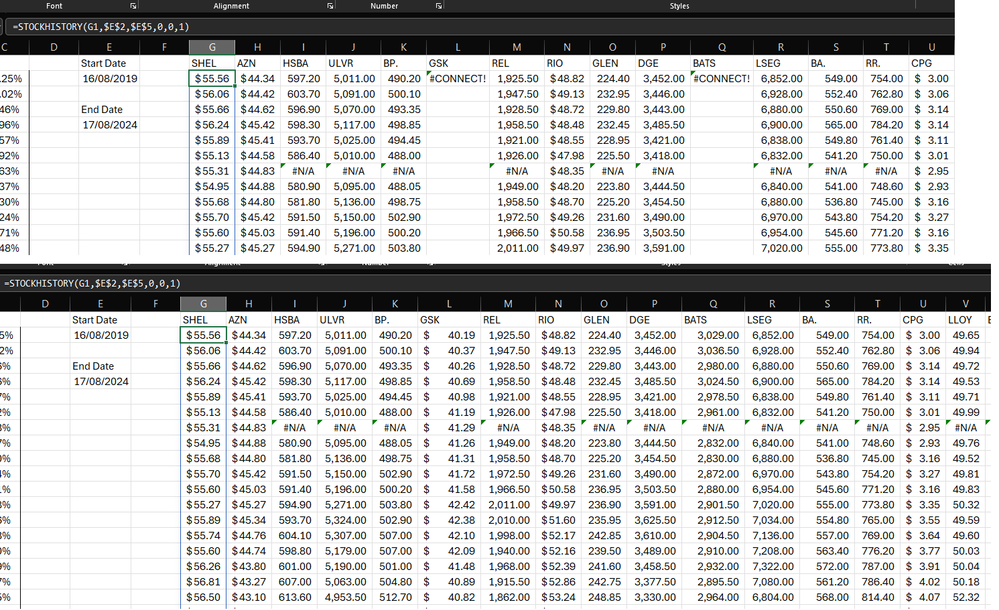Click the HSBA value 613.60
This screenshot has height=610, width=999.
pyautogui.click(x=295, y=597)
